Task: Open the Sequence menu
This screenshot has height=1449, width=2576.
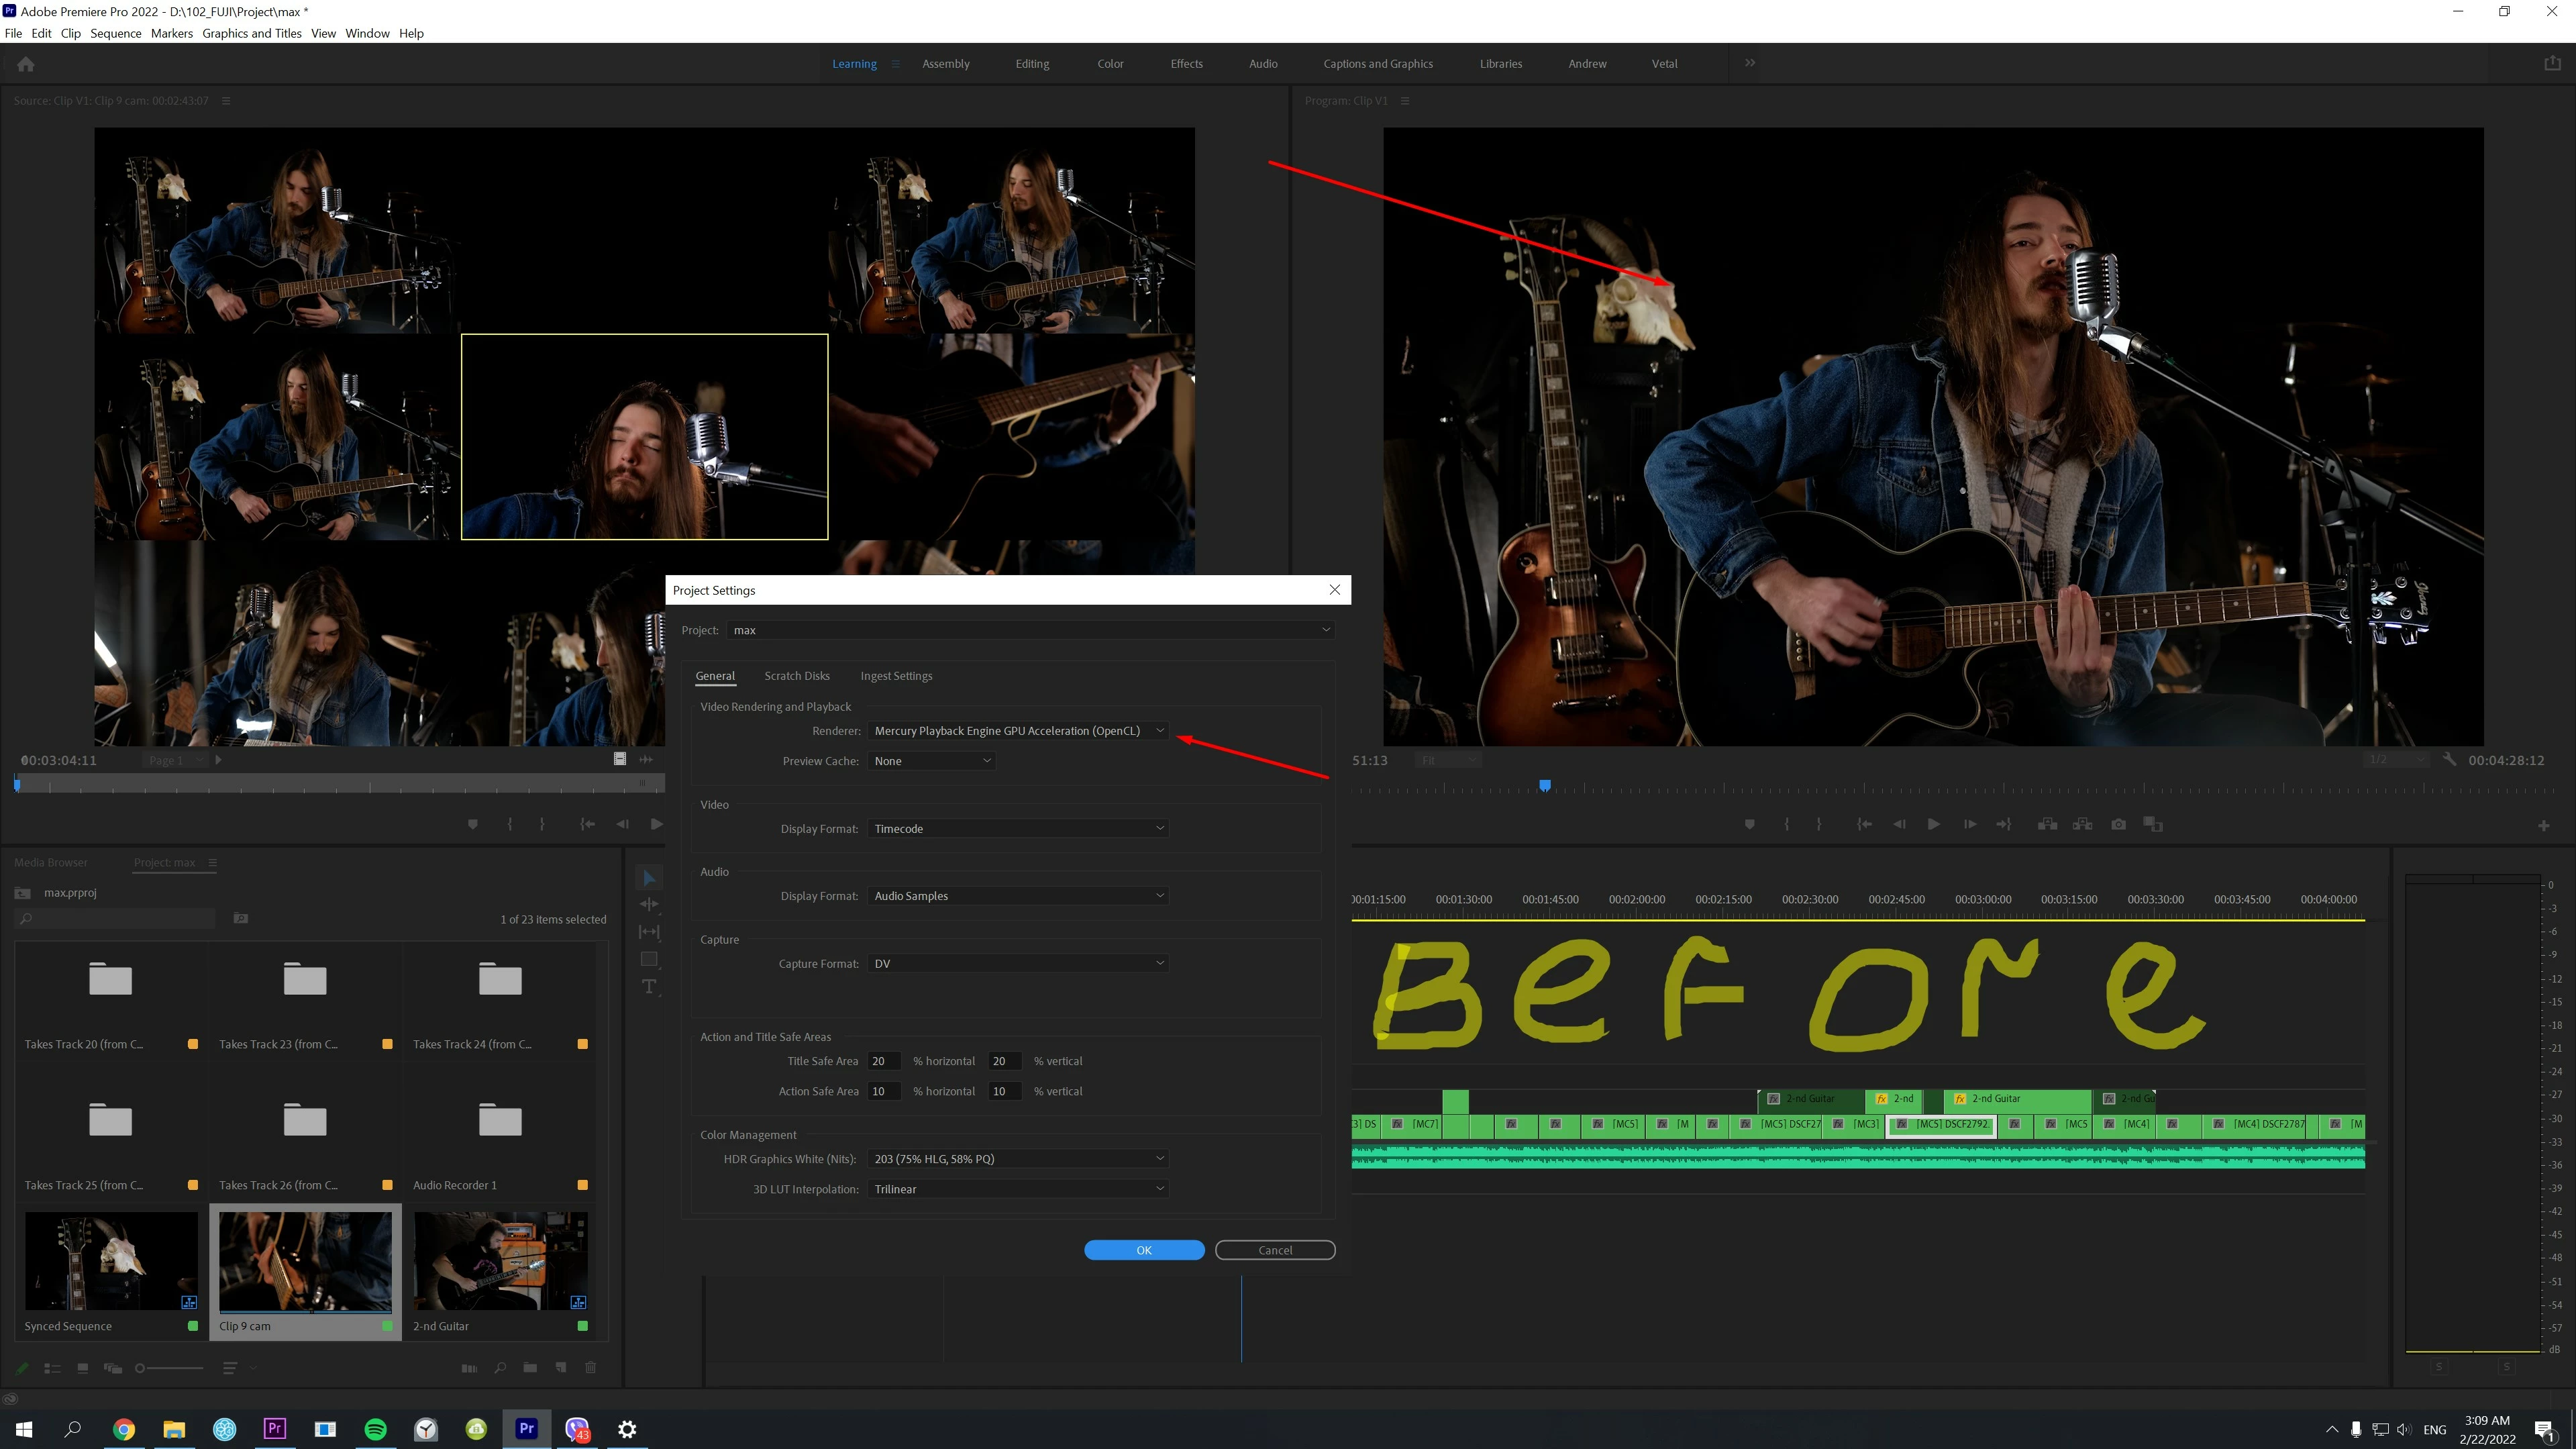Action: point(115,33)
